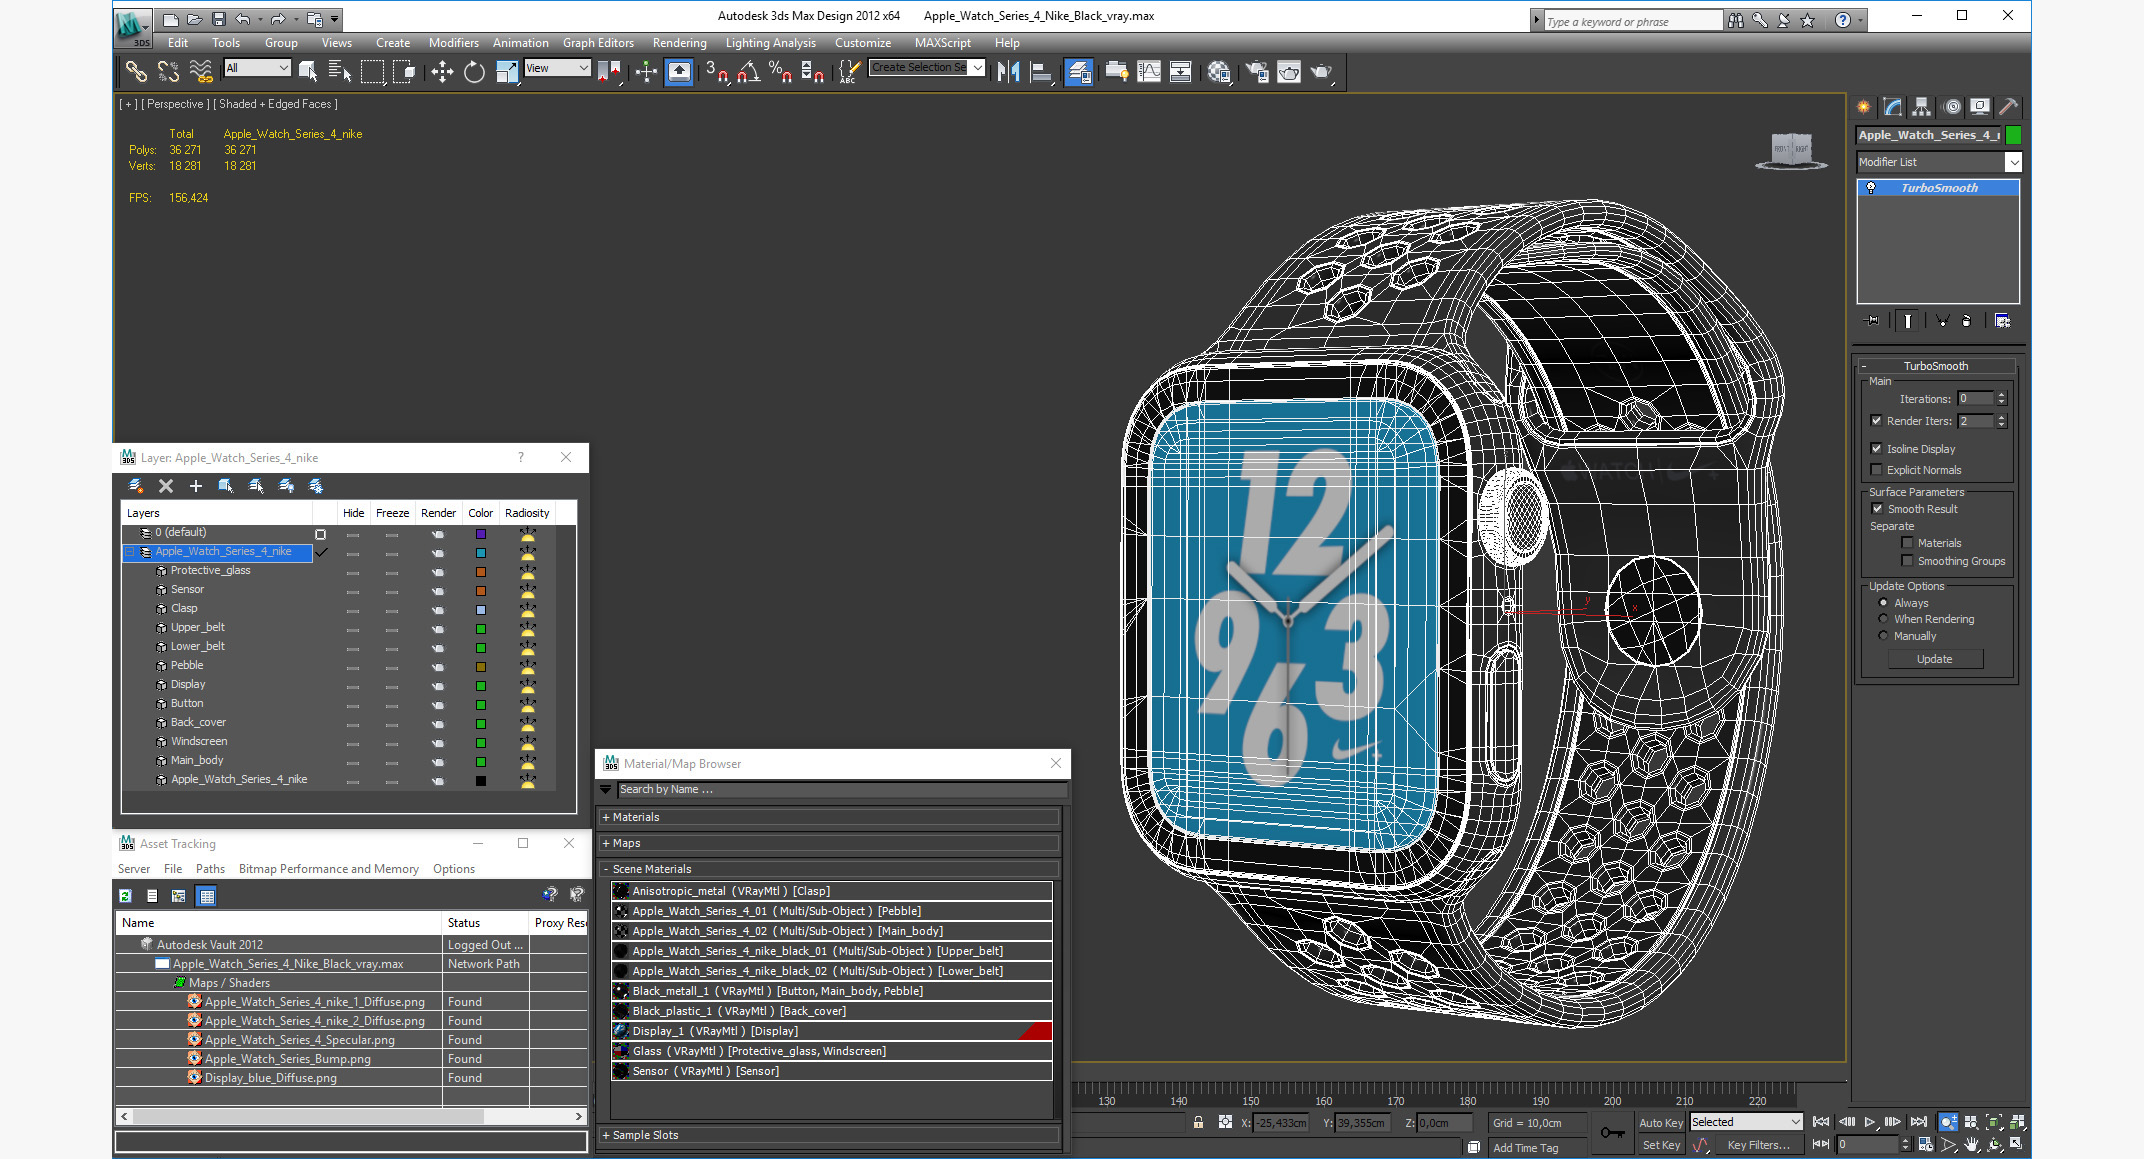Click Delete layer X icon in Layer dialog
The width and height of the screenshot is (2144, 1159).
(166, 486)
